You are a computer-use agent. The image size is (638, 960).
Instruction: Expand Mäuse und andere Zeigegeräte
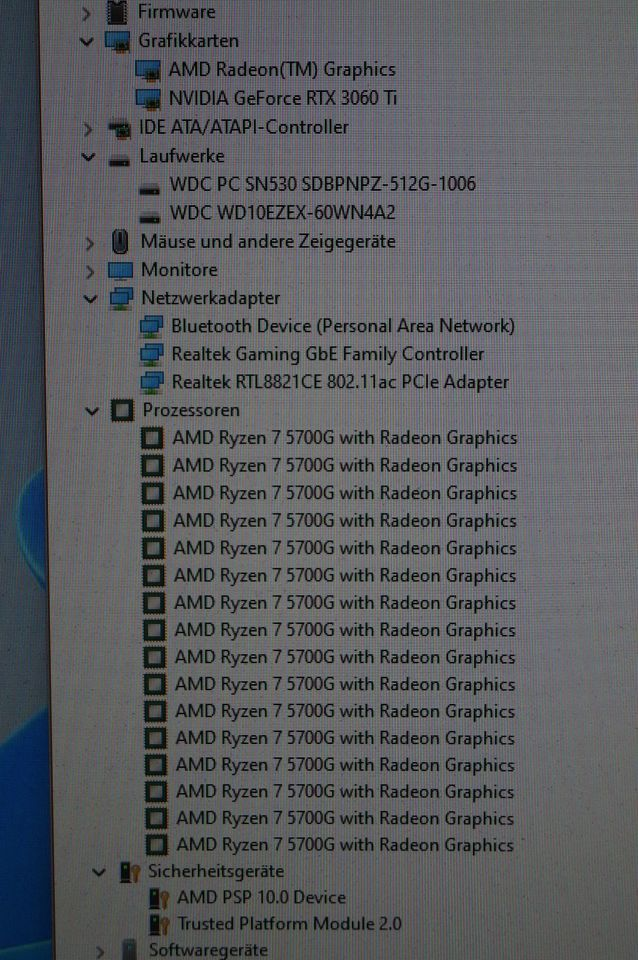tap(89, 243)
